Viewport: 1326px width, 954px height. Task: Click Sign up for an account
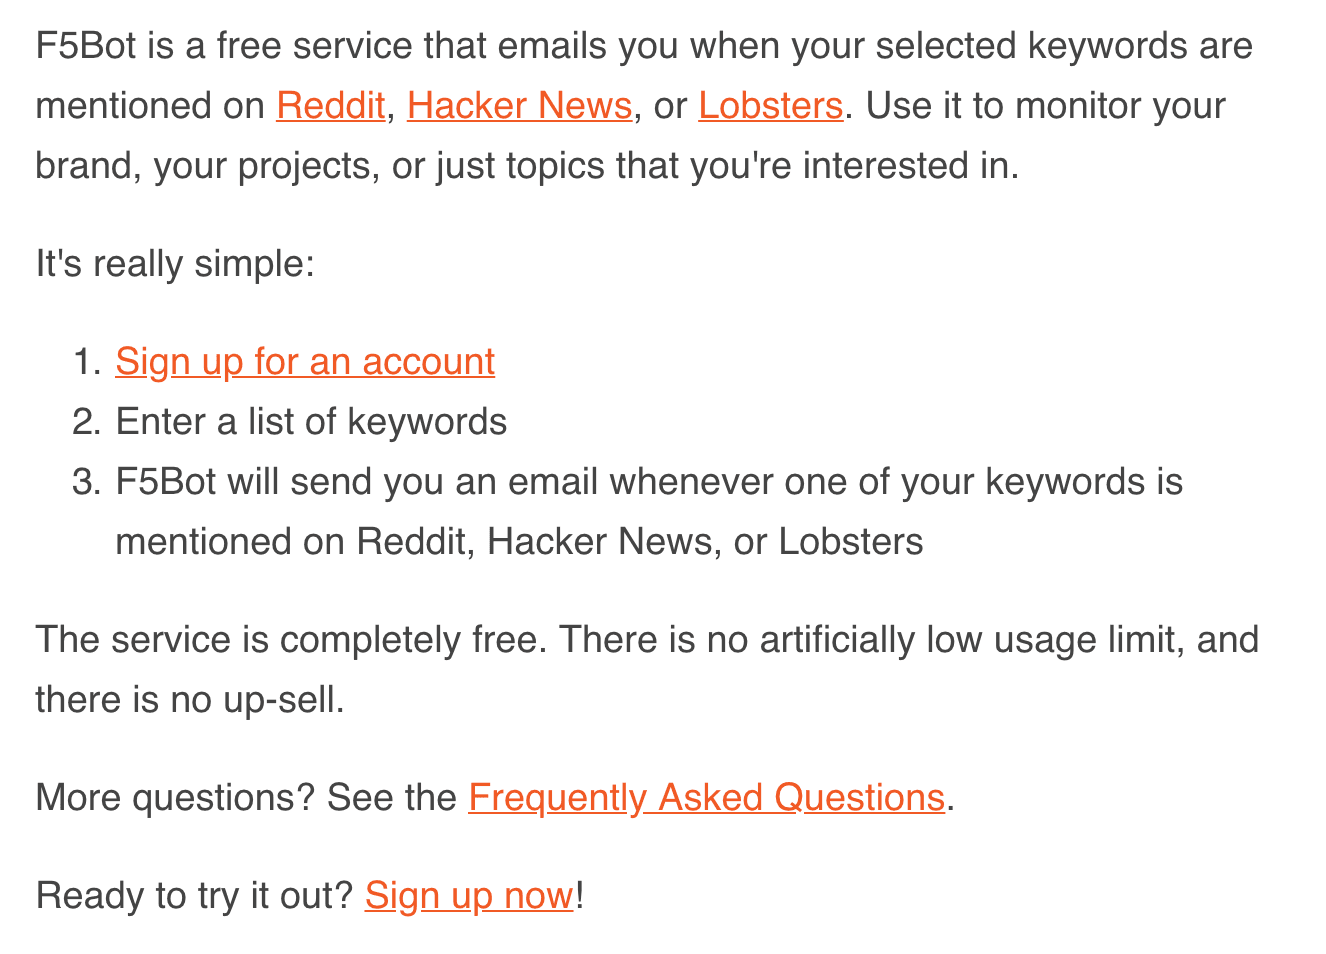click(x=305, y=362)
